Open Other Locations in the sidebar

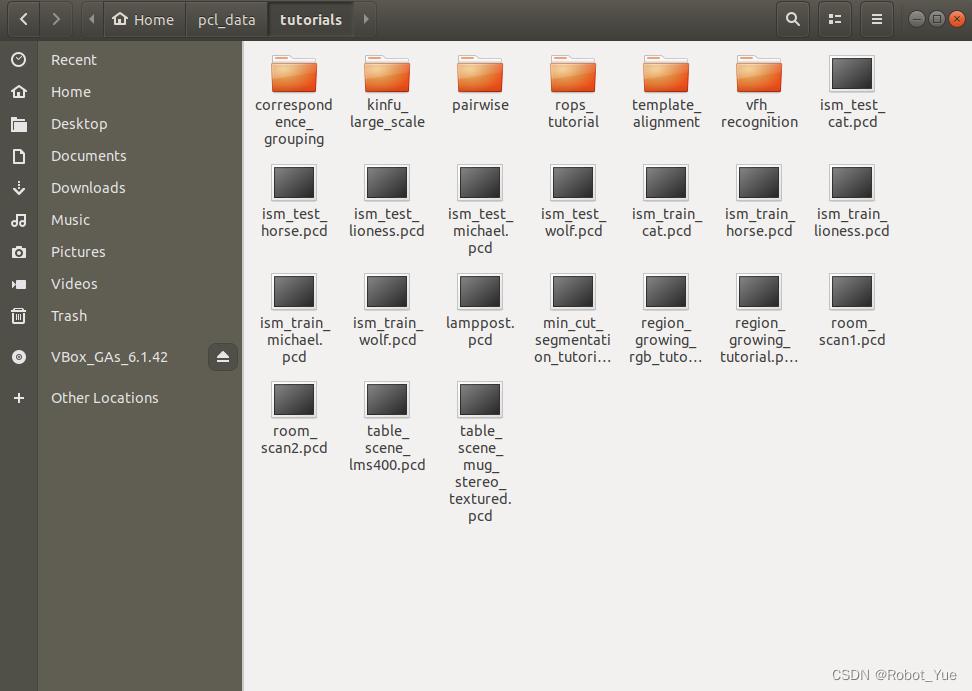pos(104,398)
